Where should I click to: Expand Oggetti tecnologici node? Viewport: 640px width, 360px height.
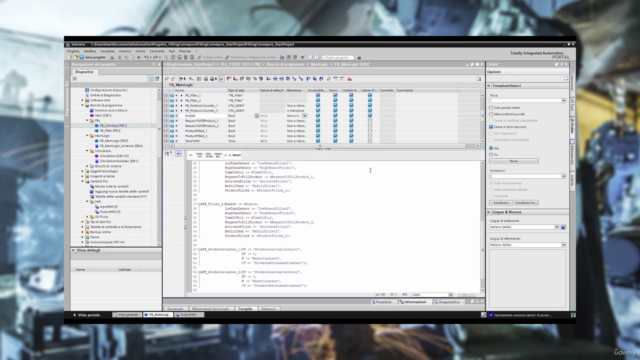pos(82,171)
